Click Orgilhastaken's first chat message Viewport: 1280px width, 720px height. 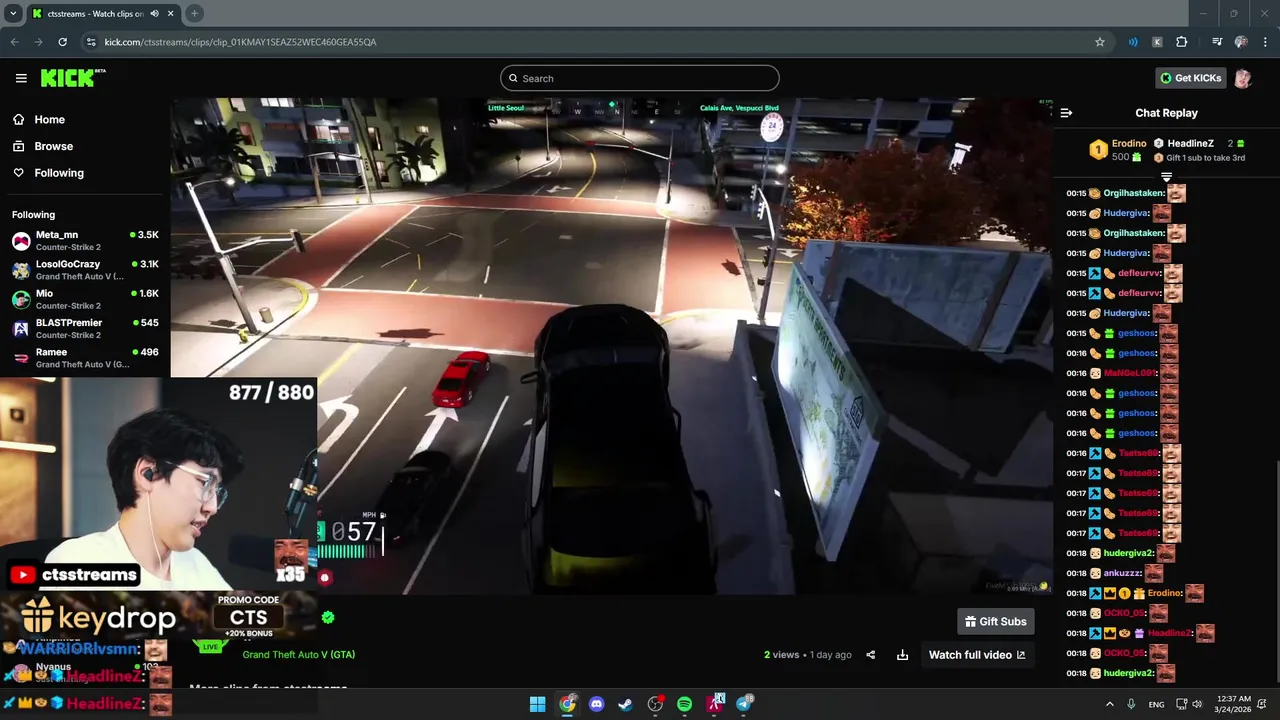tap(1126, 193)
